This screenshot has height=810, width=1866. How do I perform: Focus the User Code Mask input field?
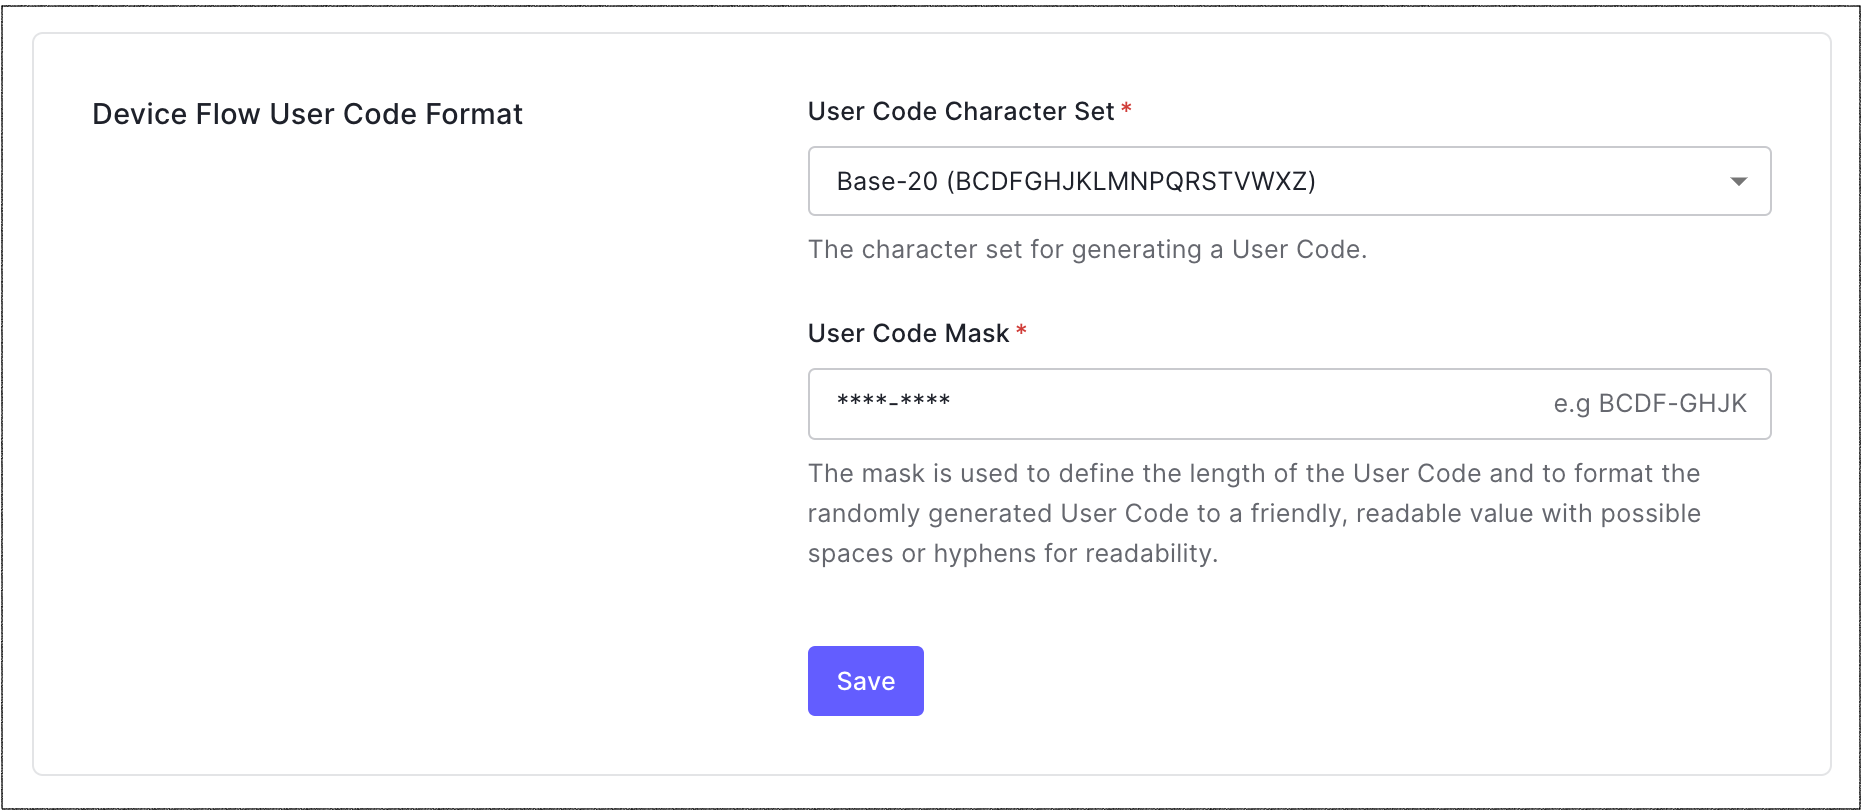(1180, 404)
